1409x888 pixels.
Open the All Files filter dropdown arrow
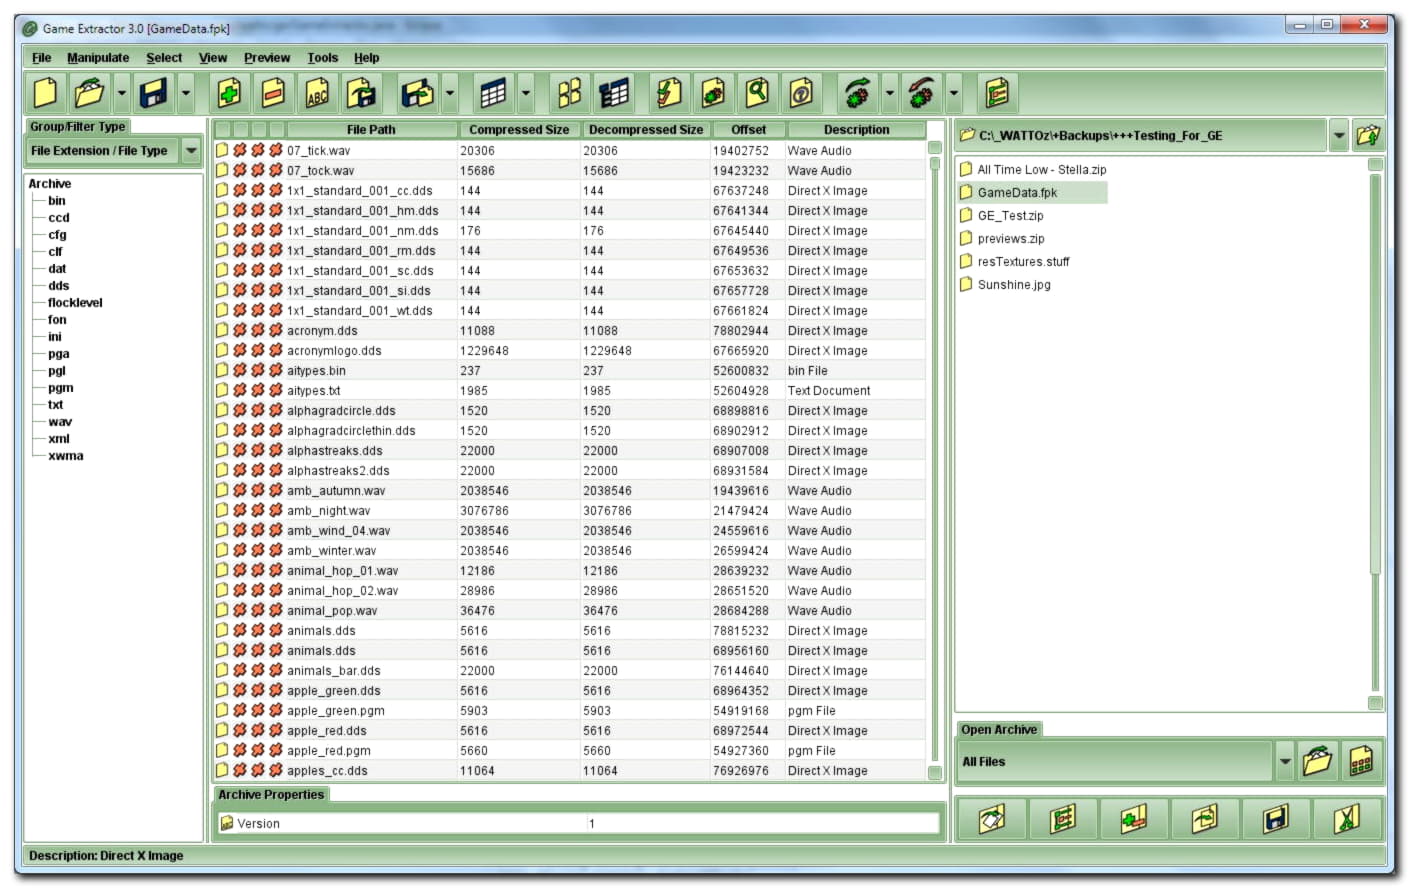1285,761
